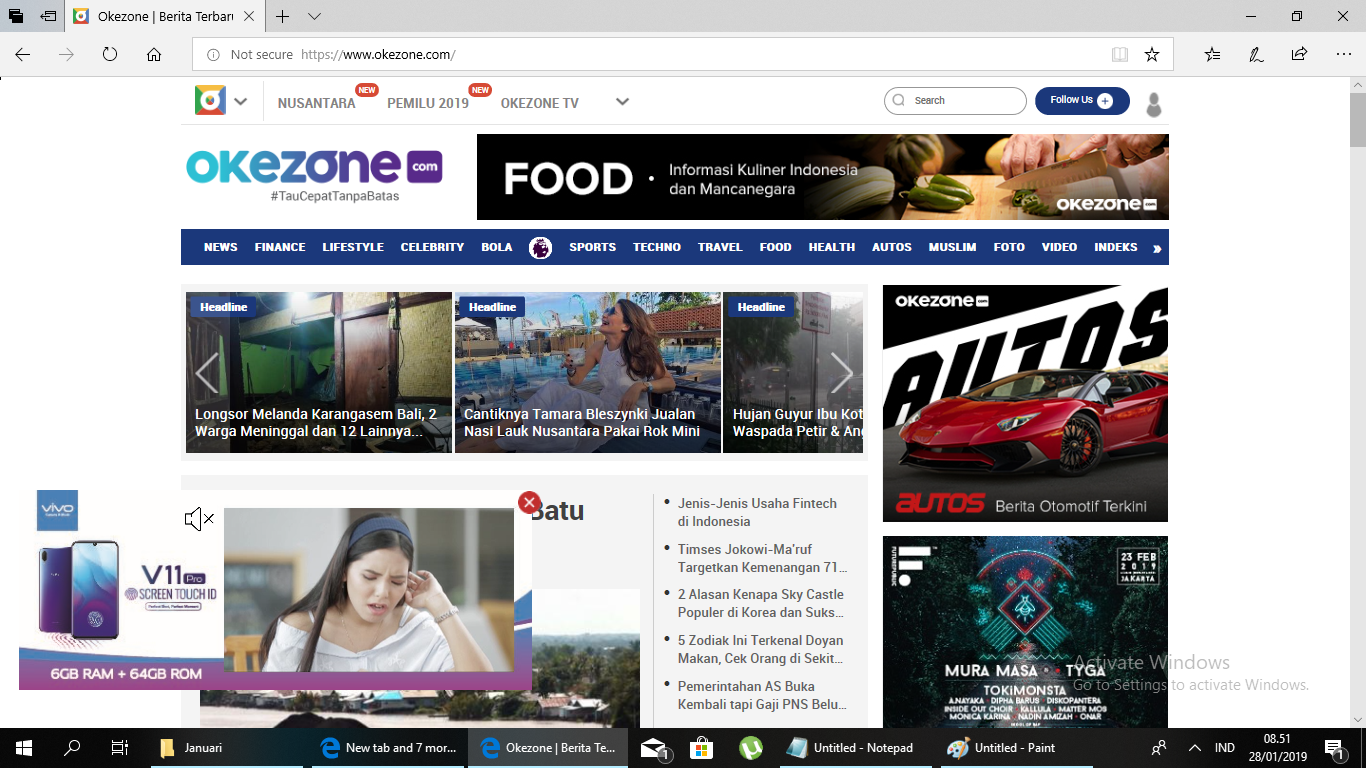
Task: Open the OKEZONE TV section
Action: pyautogui.click(x=540, y=103)
